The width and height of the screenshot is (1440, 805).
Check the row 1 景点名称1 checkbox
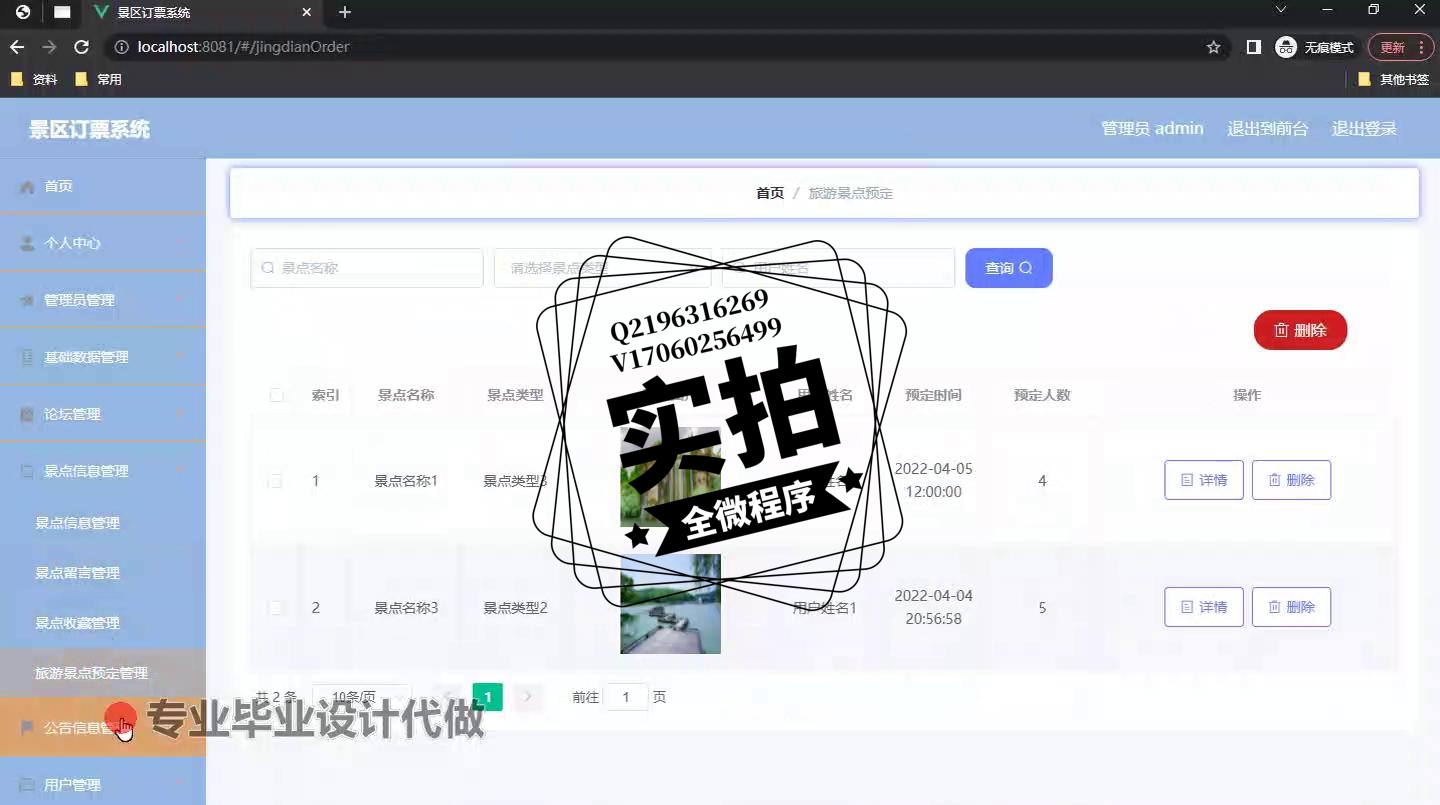tap(275, 481)
